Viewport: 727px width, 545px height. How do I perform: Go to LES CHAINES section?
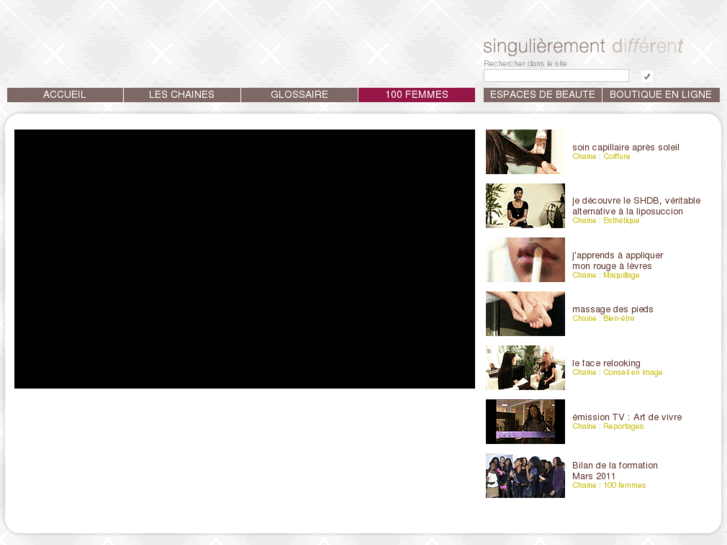pyautogui.click(x=182, y=95)
